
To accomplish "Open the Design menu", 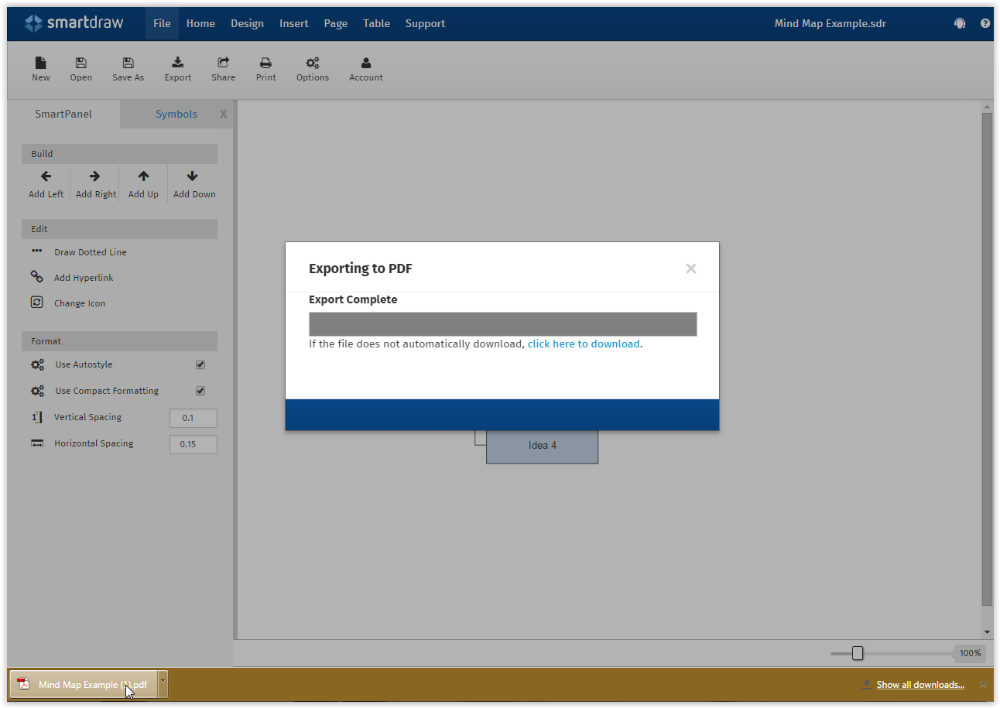I will coord(247,24).
